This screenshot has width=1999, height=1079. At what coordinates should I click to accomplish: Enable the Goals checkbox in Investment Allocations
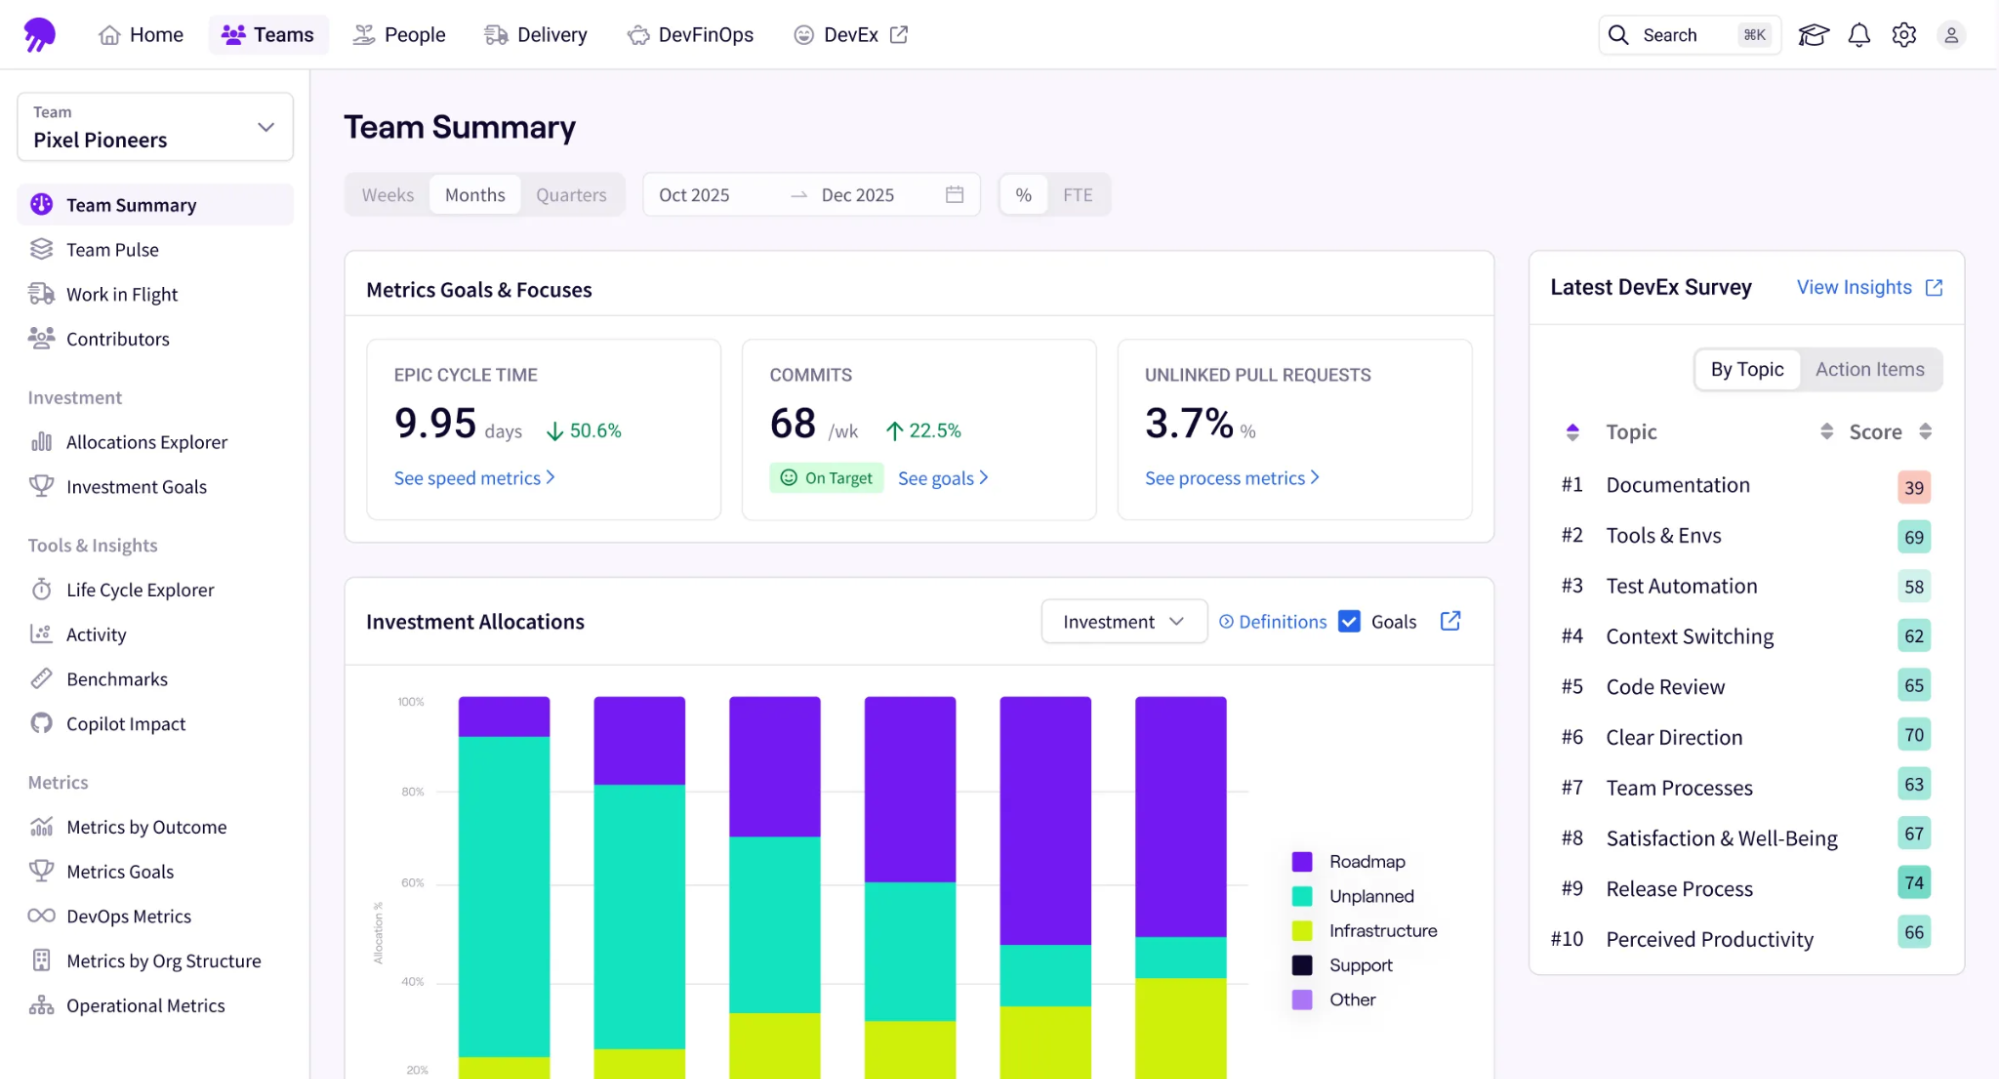pyautogui.click(x=1349, y=621)
